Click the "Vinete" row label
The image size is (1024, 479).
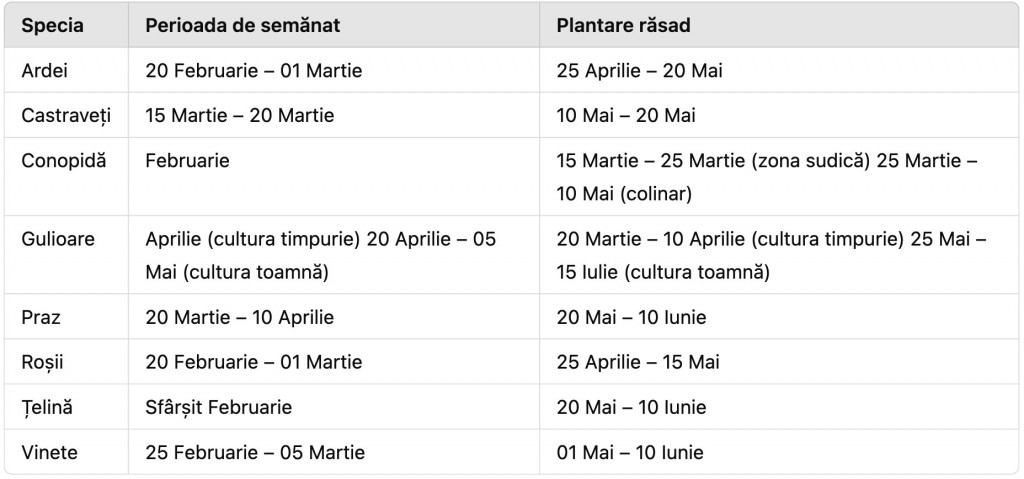point(50,452)
